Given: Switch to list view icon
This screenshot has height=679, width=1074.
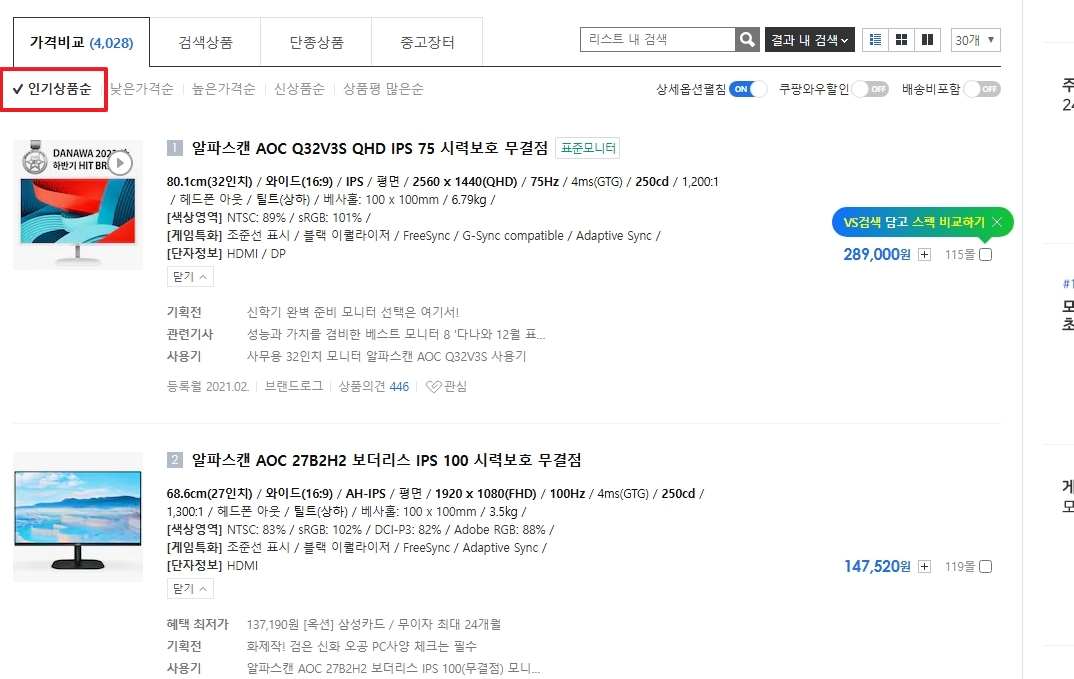Looking at the screenshot, I should tap(875, 40).
